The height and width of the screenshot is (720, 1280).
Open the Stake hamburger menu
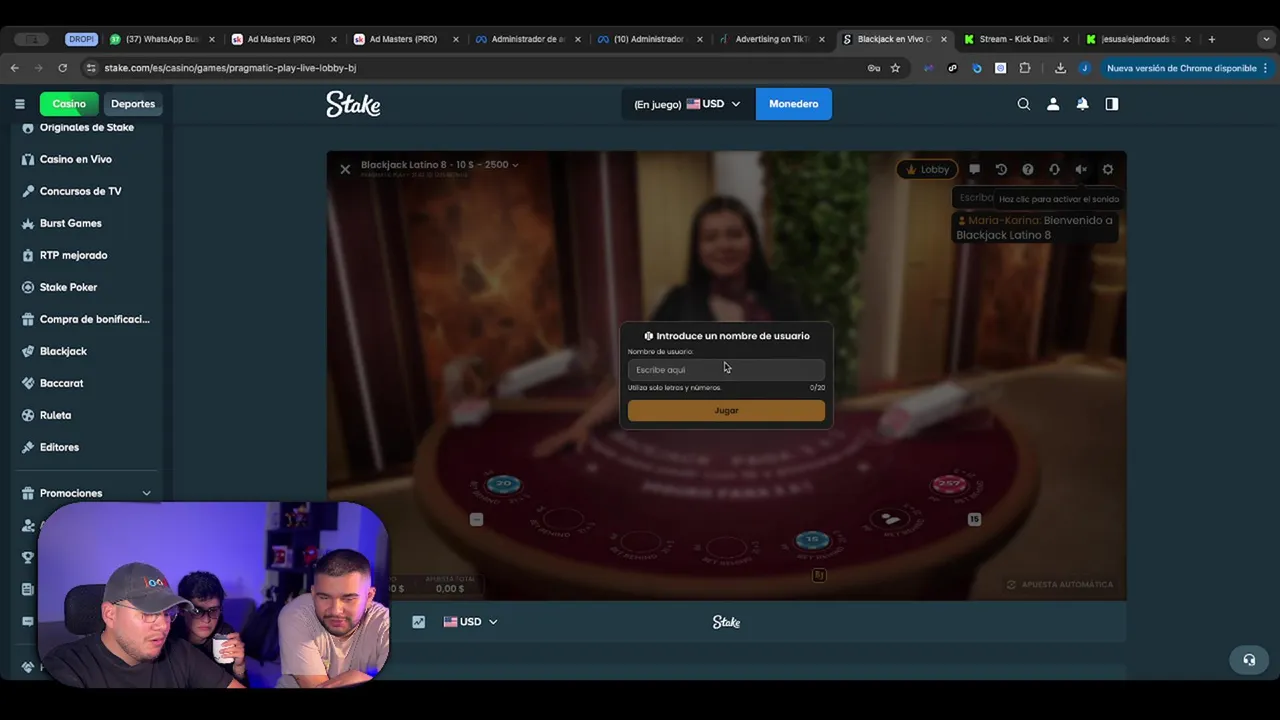20,104
